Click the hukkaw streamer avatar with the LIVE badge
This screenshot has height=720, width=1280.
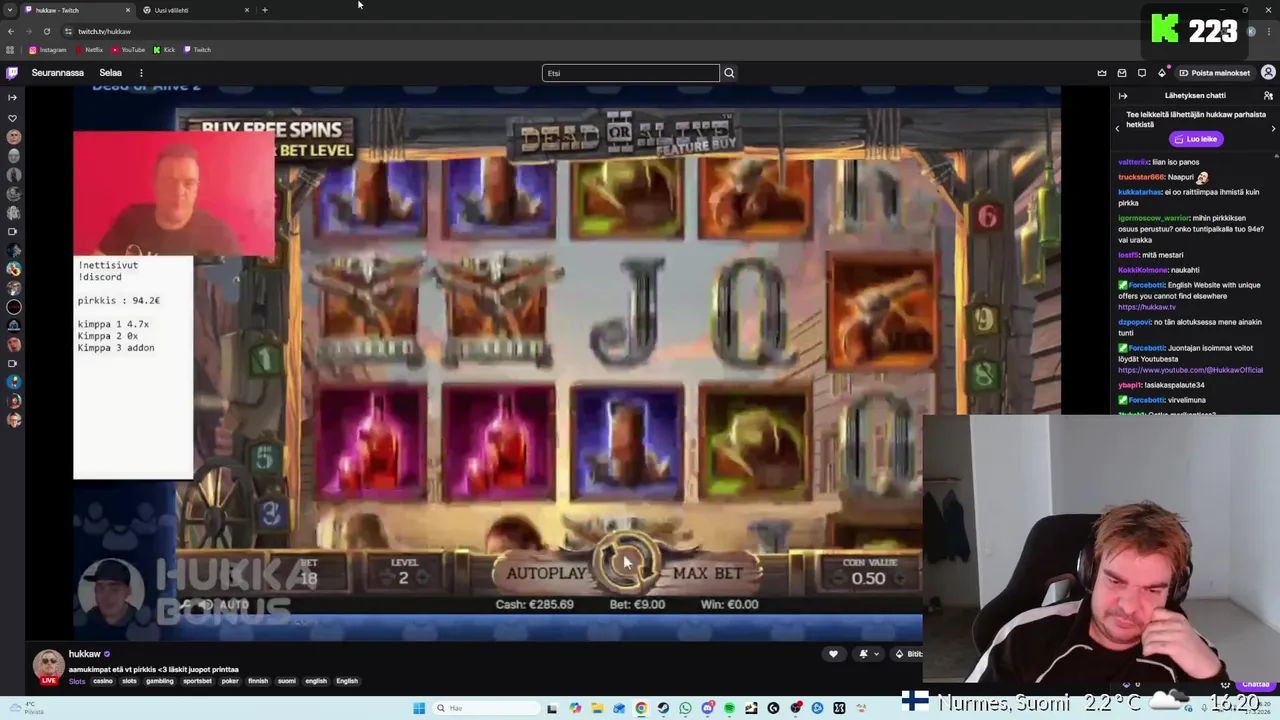[48, 666]
